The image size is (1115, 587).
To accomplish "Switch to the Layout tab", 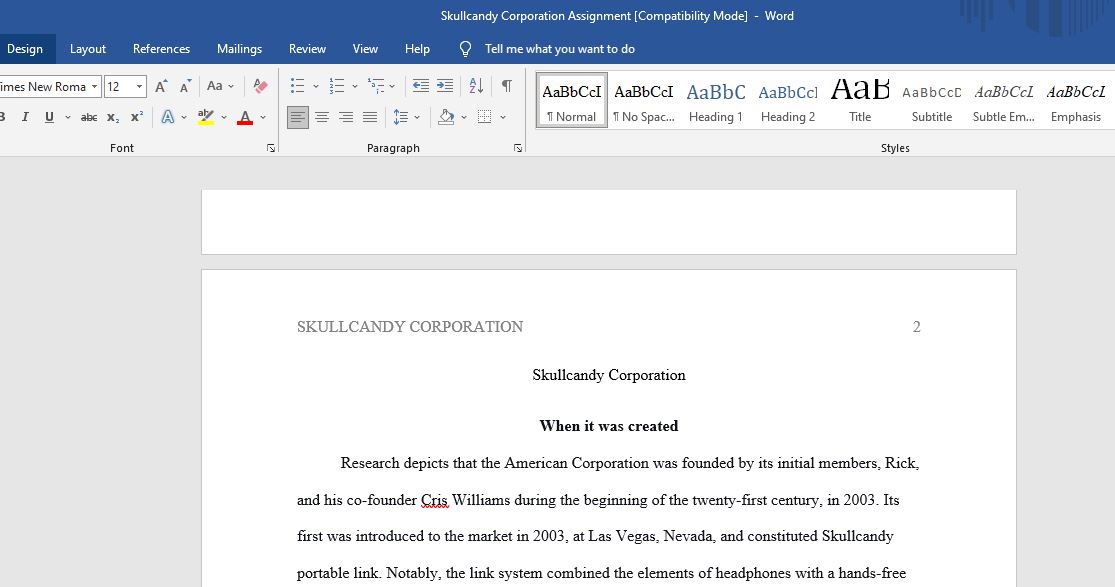I will coord(87,48).
